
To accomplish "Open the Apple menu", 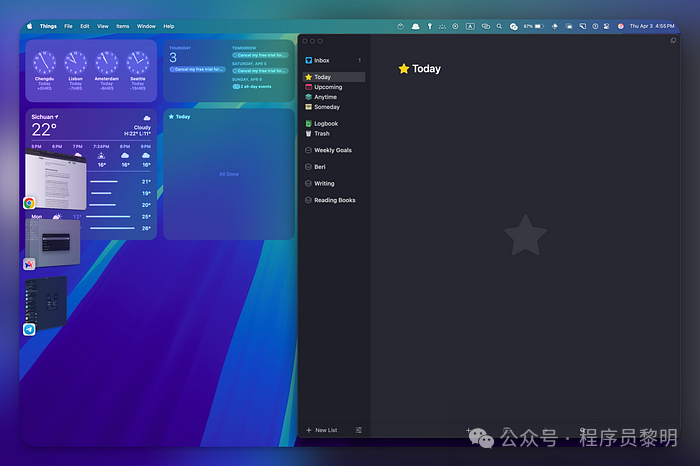I will [29, 26].
